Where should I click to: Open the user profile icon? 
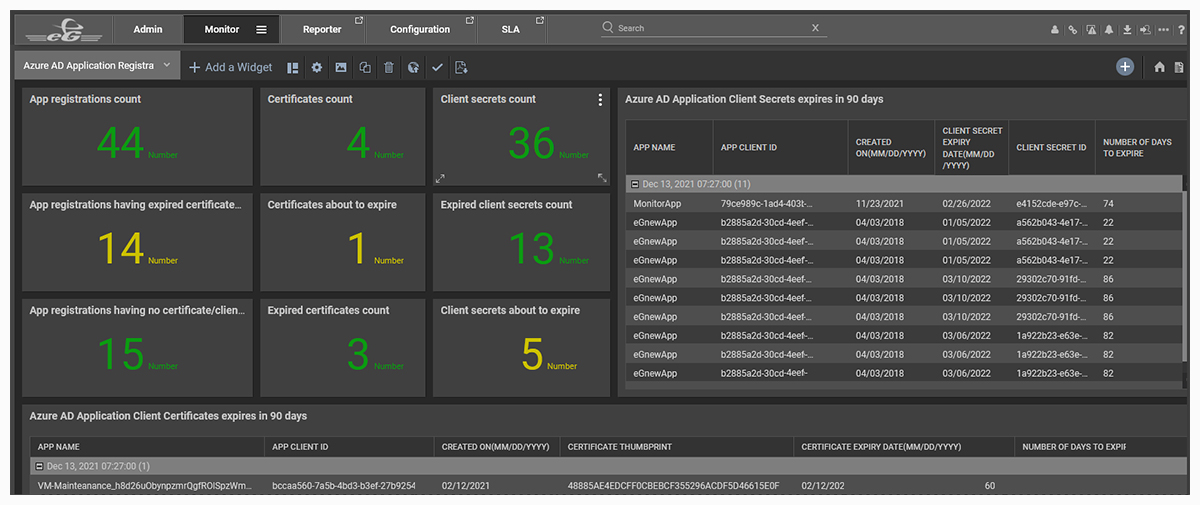(x=1054, y=30)
